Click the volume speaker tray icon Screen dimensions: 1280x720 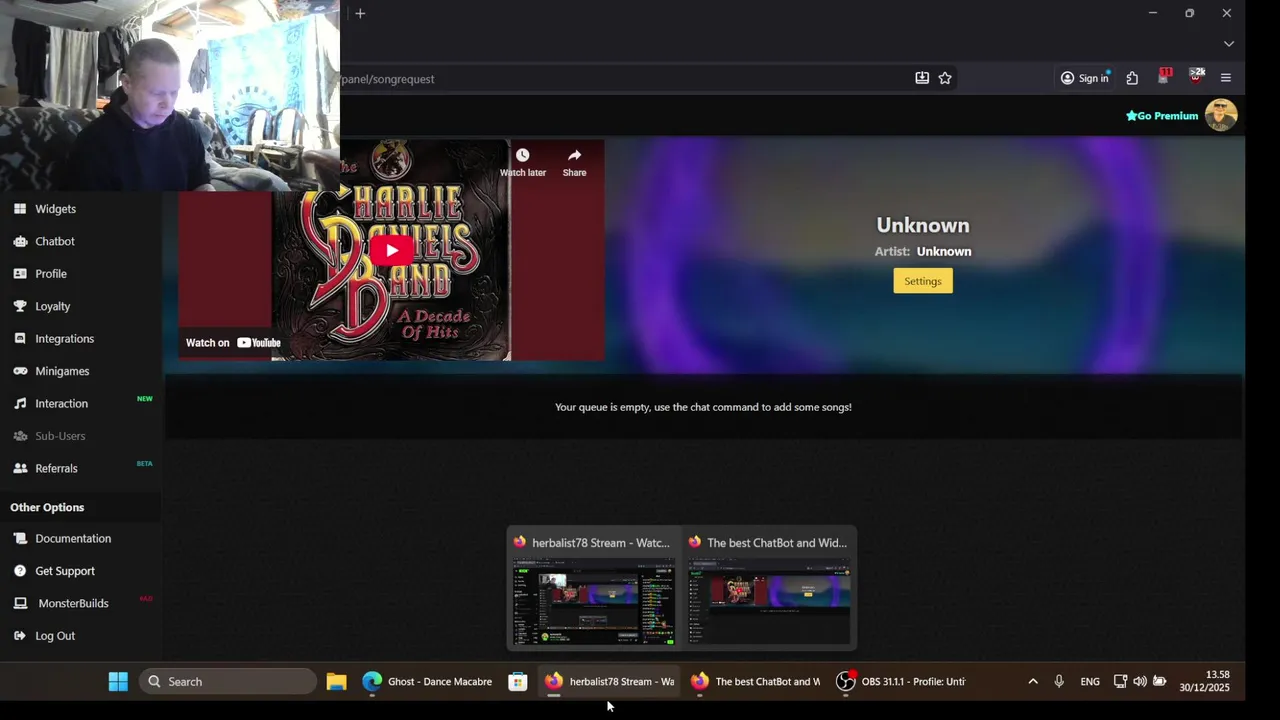(x=1140, y=682)
